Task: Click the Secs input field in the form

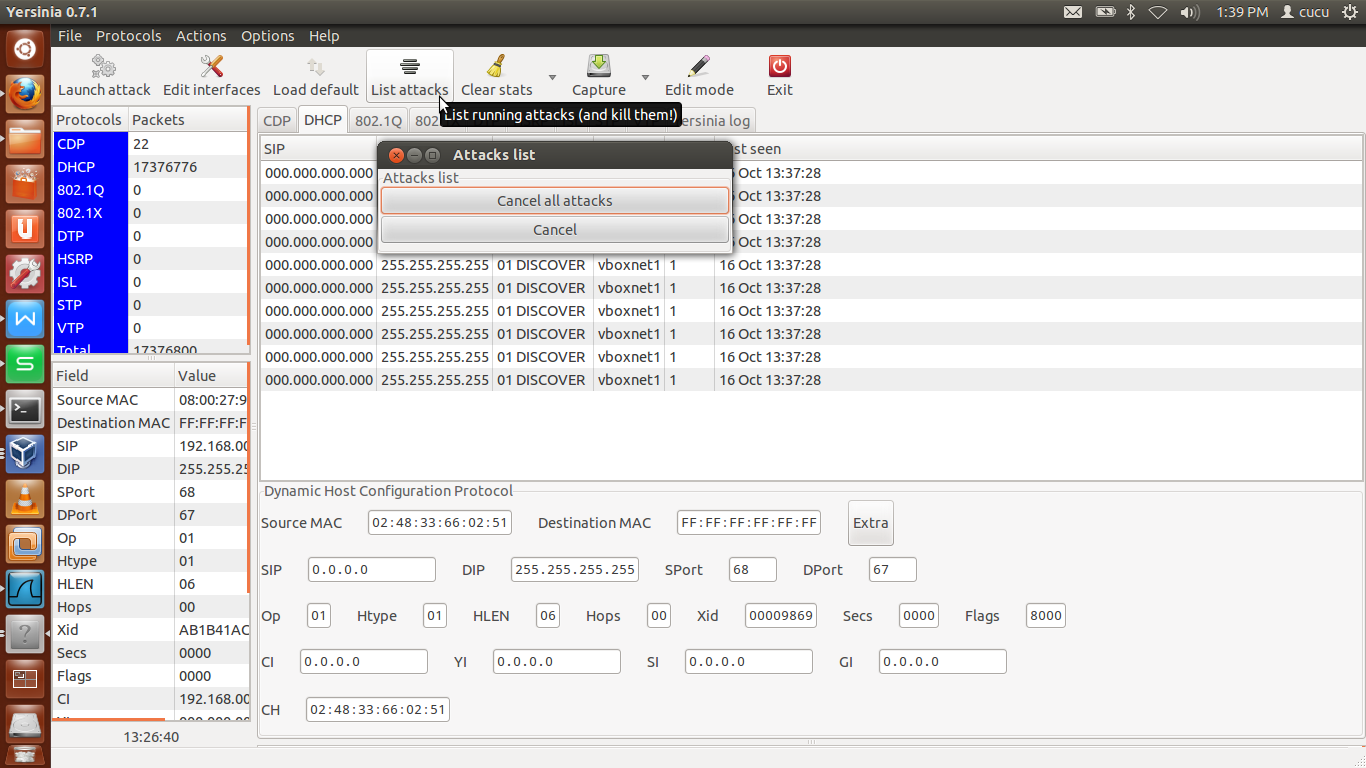Action: coord(919,616)
